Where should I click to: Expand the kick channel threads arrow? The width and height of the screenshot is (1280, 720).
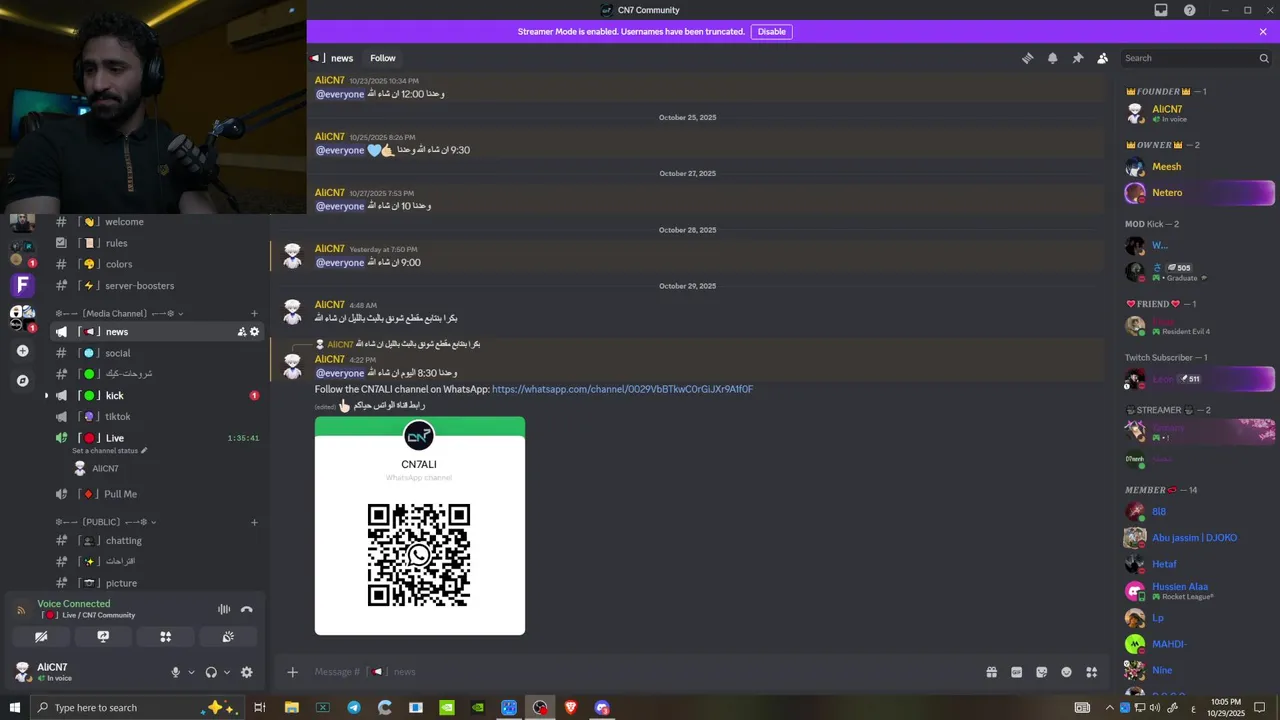pos(46,396)
